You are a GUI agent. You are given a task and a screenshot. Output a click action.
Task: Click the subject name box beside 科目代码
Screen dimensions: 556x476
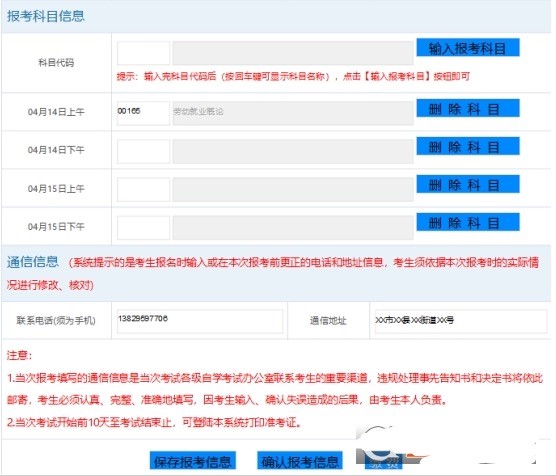coord(293,53)
